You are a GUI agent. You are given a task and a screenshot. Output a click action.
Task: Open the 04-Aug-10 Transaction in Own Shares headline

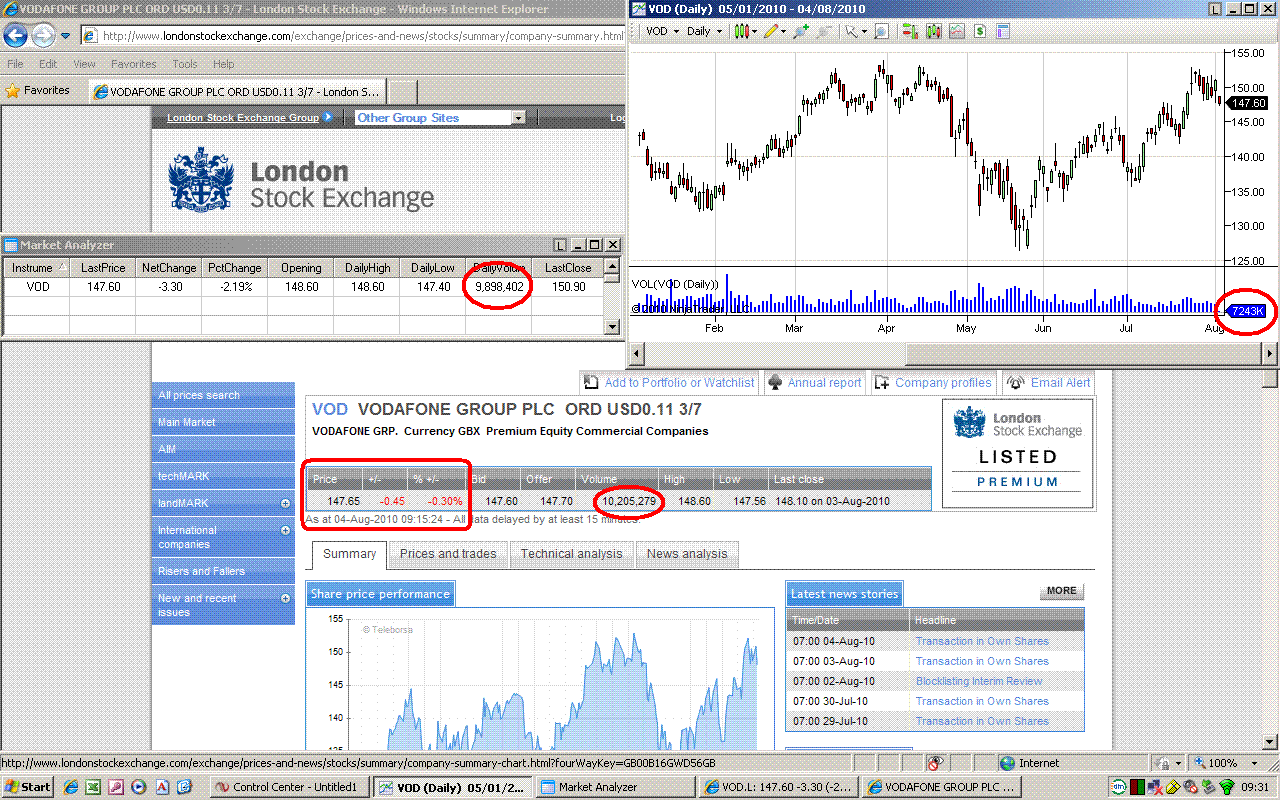click(x=982, y=641)
